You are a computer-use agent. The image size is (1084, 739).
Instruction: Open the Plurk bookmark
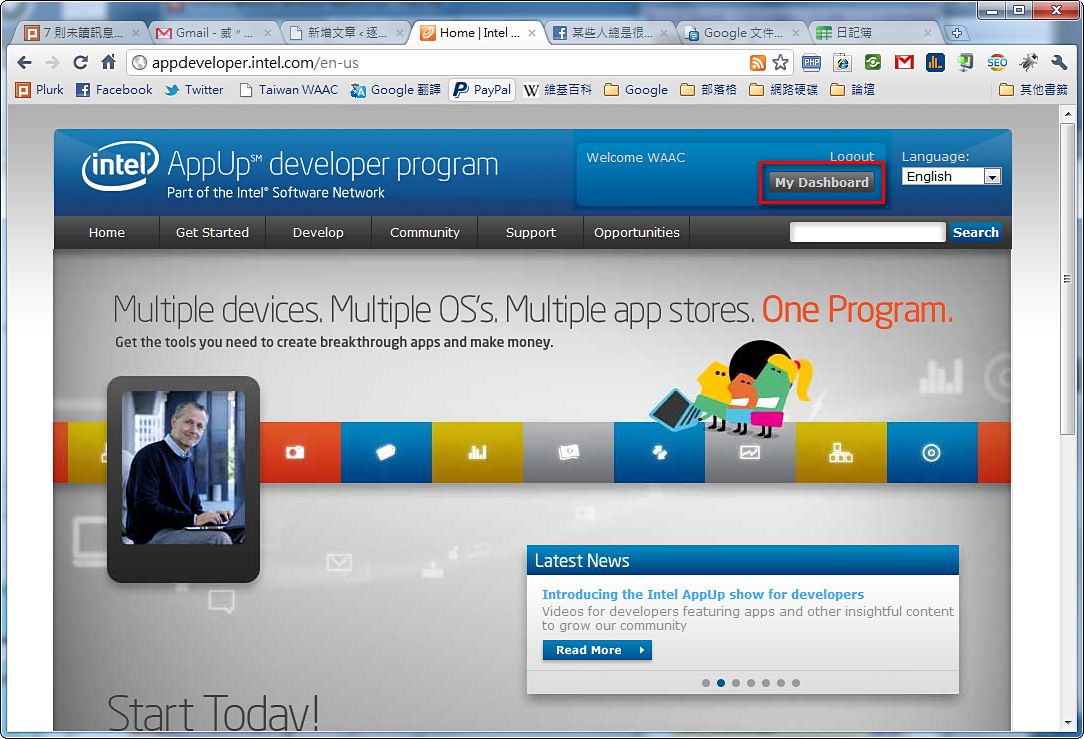[x=39, y=90]
